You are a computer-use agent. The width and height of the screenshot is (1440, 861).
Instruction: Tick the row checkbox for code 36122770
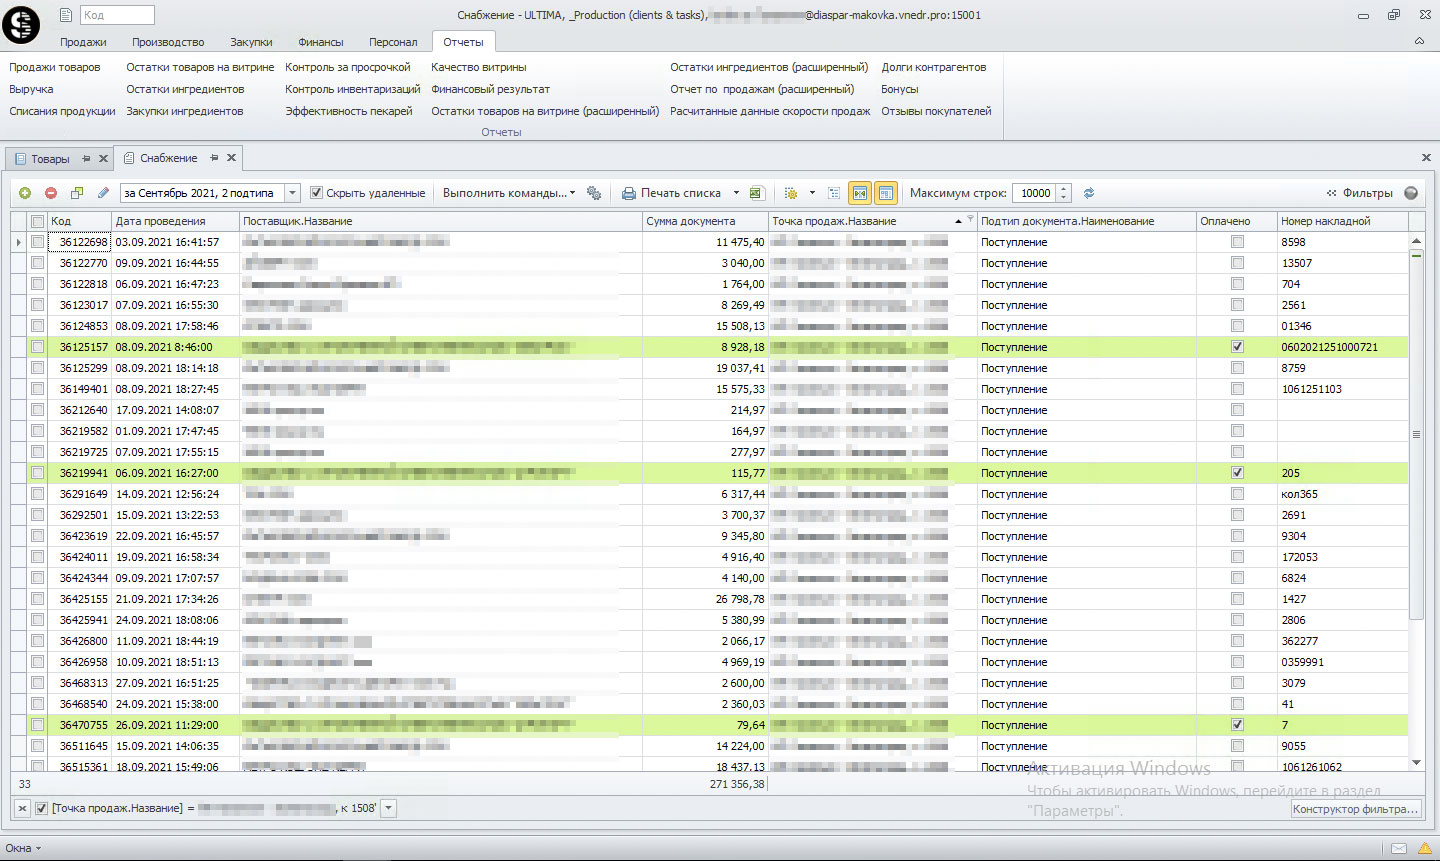pyautogui.click(x=37, y=263)
